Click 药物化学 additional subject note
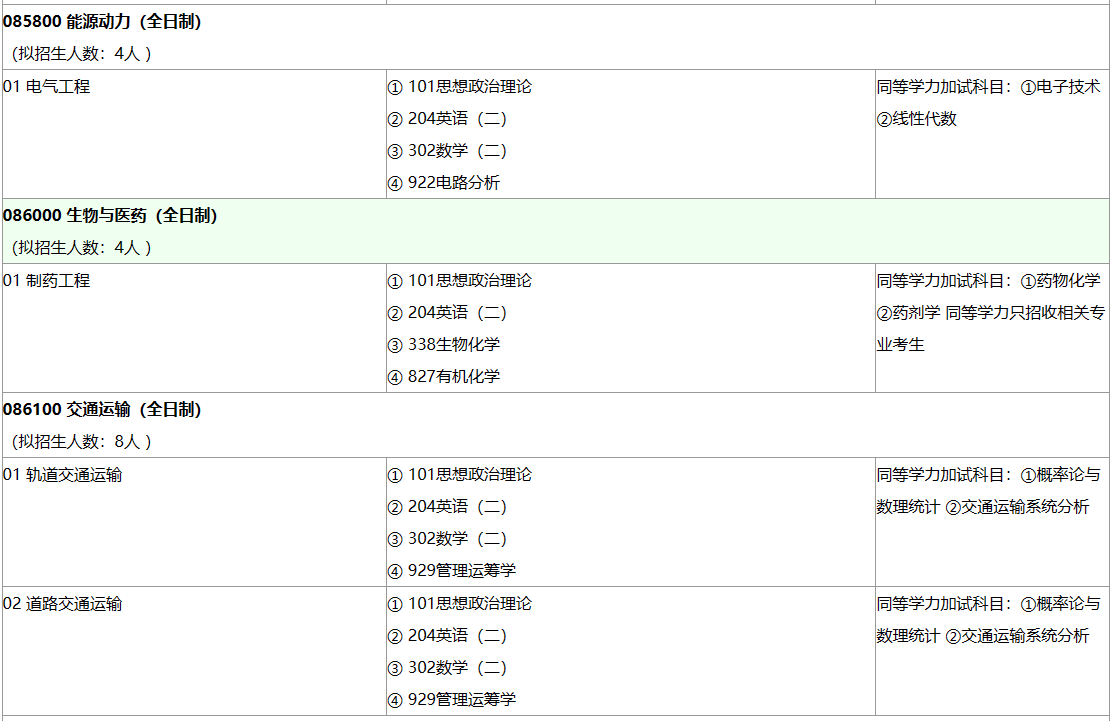 point(1067,281)
